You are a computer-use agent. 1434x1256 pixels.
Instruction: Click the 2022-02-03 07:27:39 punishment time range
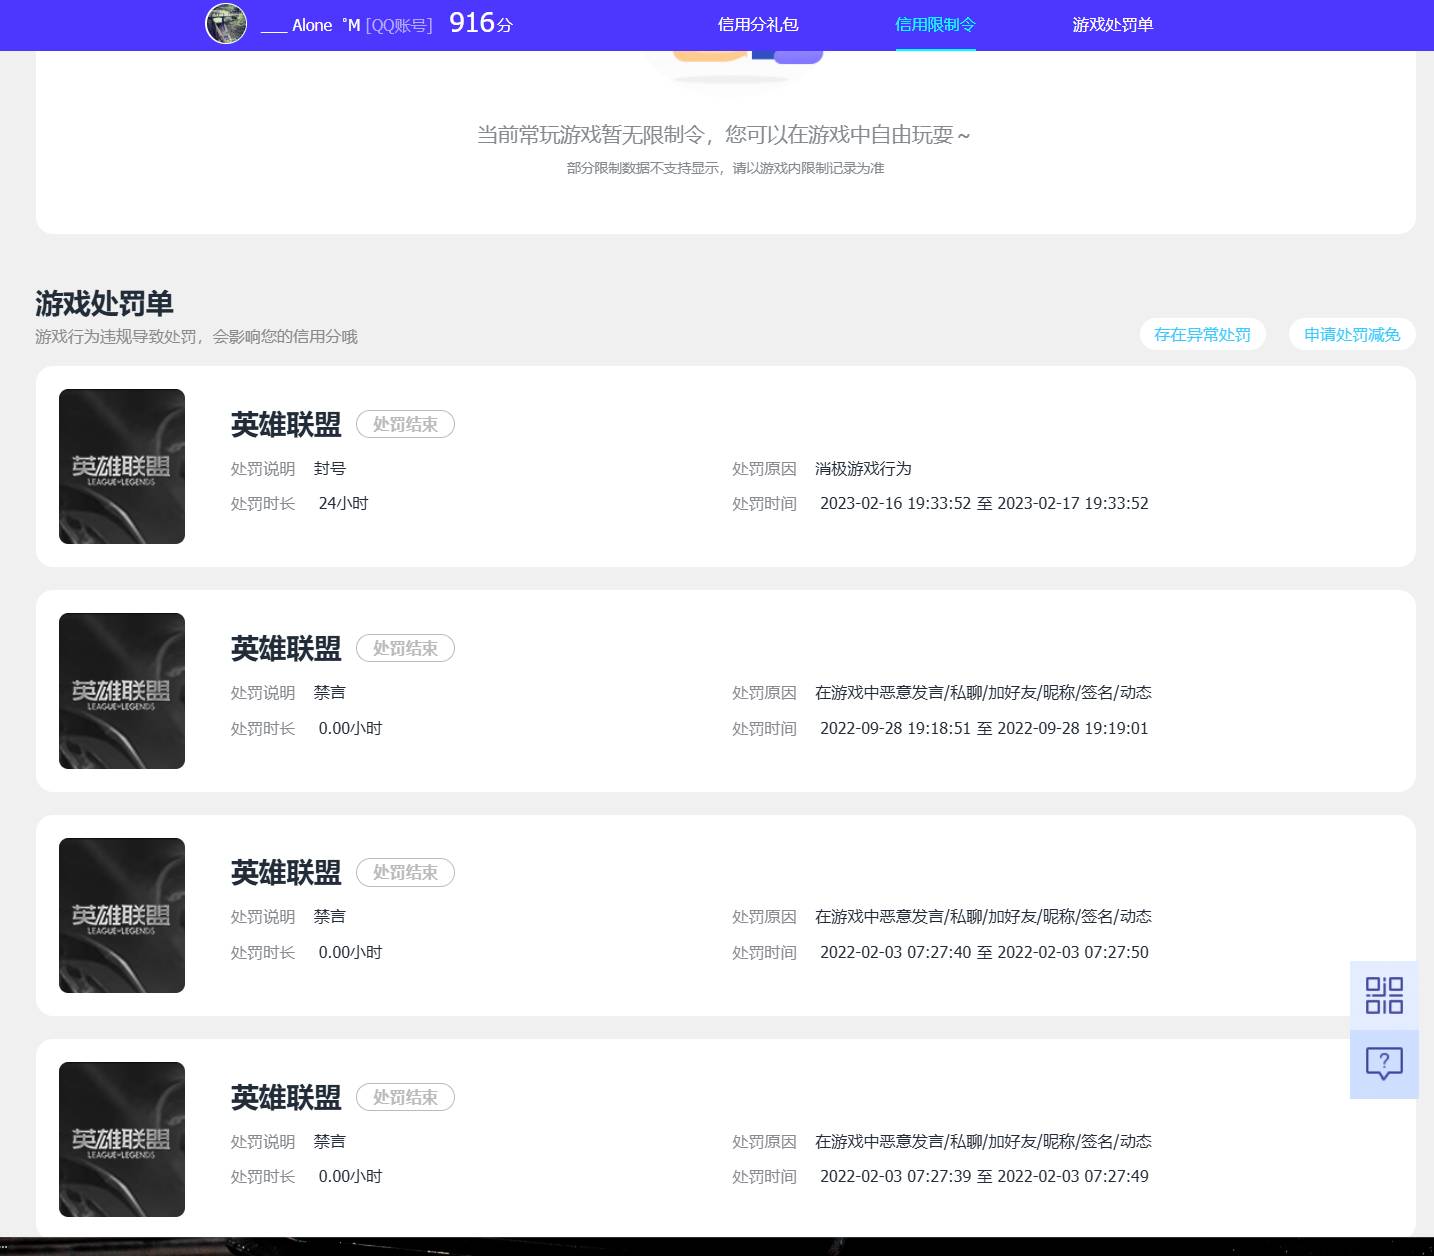coord(984,1176)
